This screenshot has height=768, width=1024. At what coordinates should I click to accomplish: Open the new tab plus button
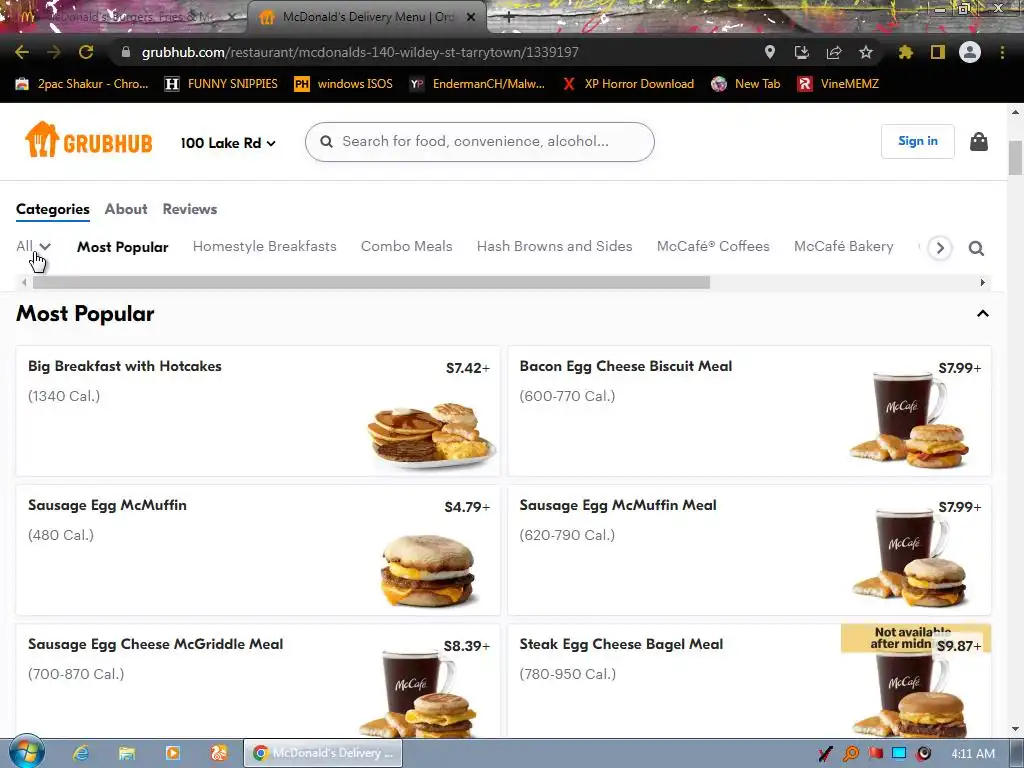point(509,18)
